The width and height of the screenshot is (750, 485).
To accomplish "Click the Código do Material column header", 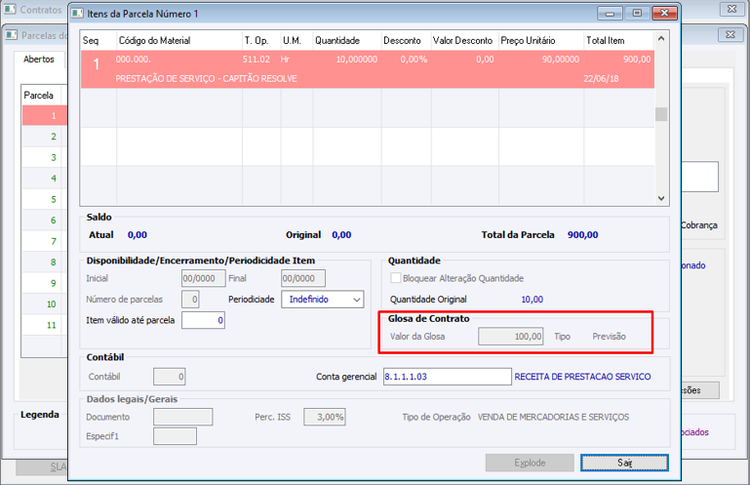I will click(x=179, y=41).
